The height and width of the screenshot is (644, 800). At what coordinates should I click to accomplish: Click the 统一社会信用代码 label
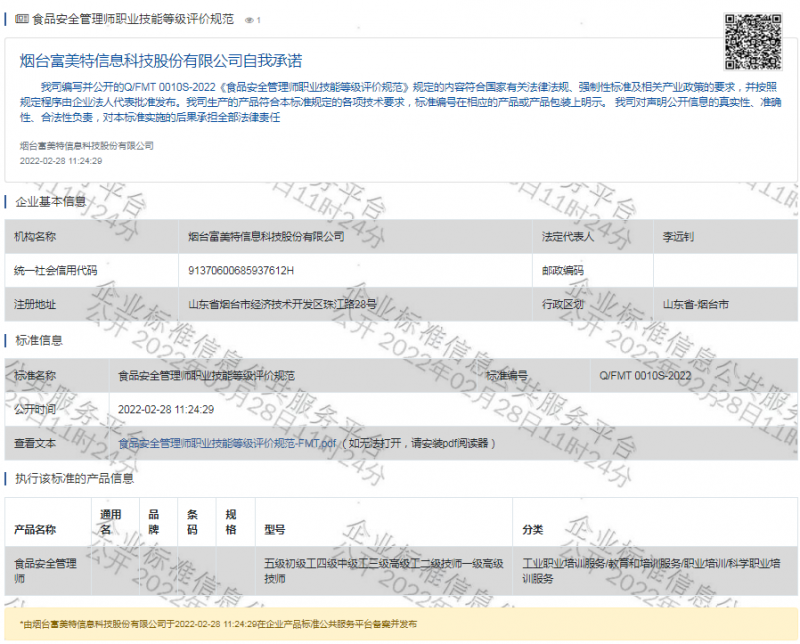[55, 270]
